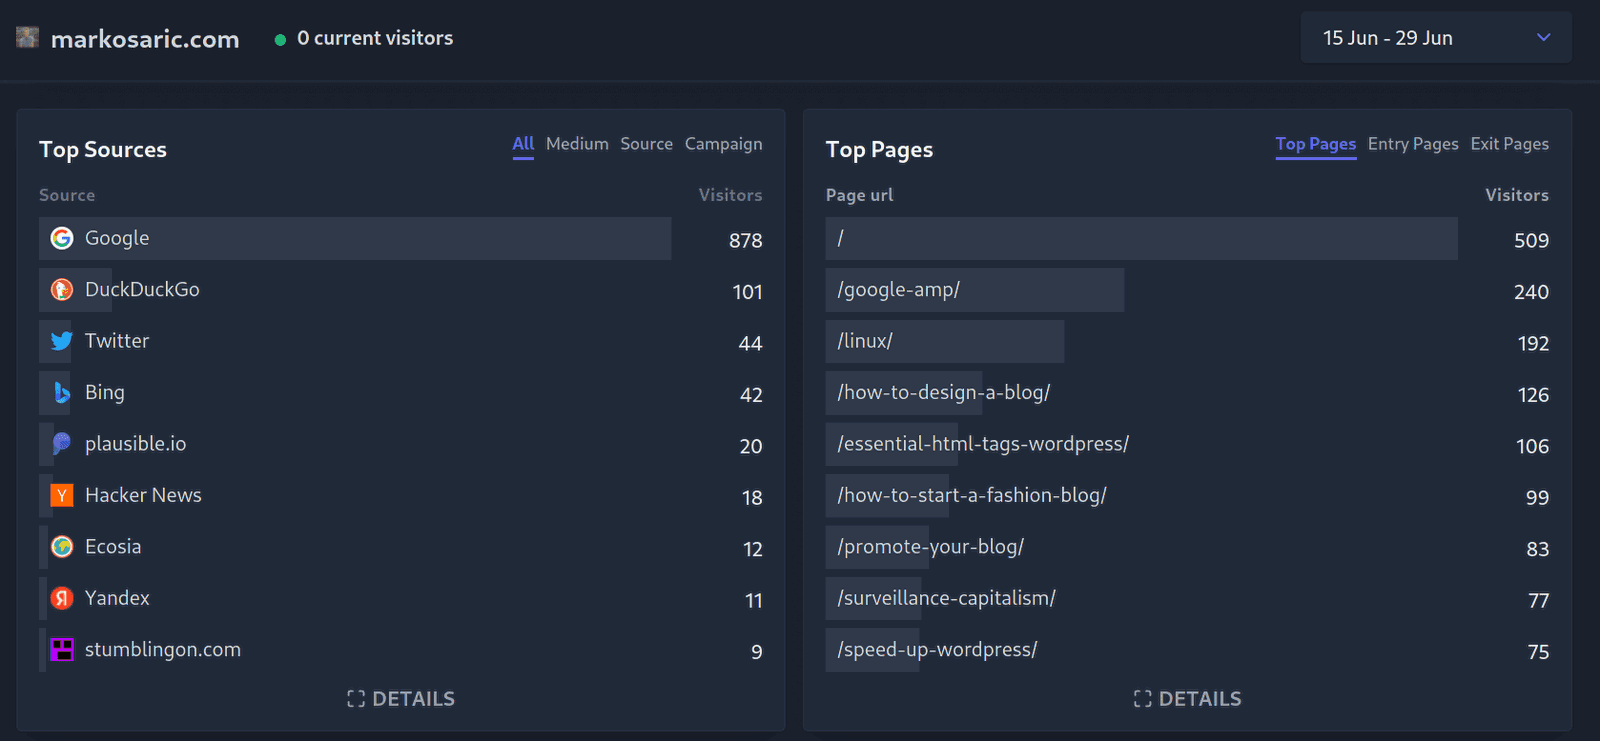Select the /surveillance-capitalism/ page row
Viewport: 1600px width, 741px height.
[946, 598]
